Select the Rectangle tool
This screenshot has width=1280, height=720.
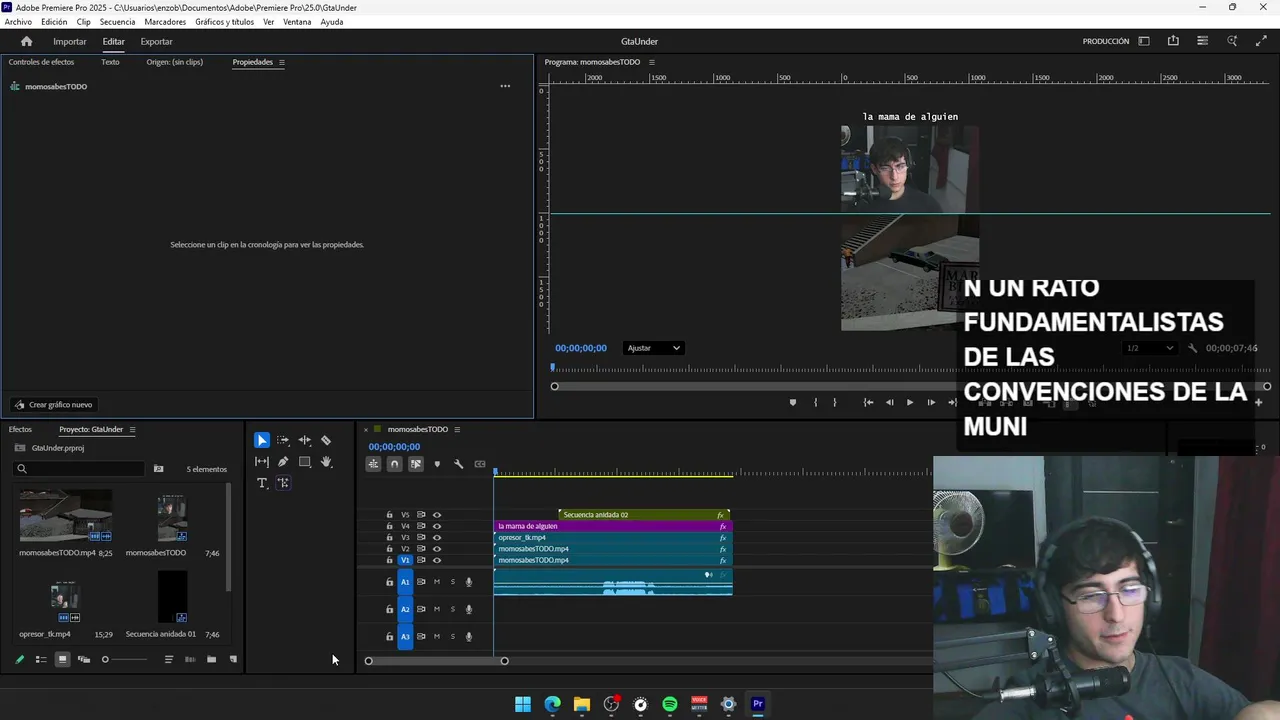pos(305,462)
